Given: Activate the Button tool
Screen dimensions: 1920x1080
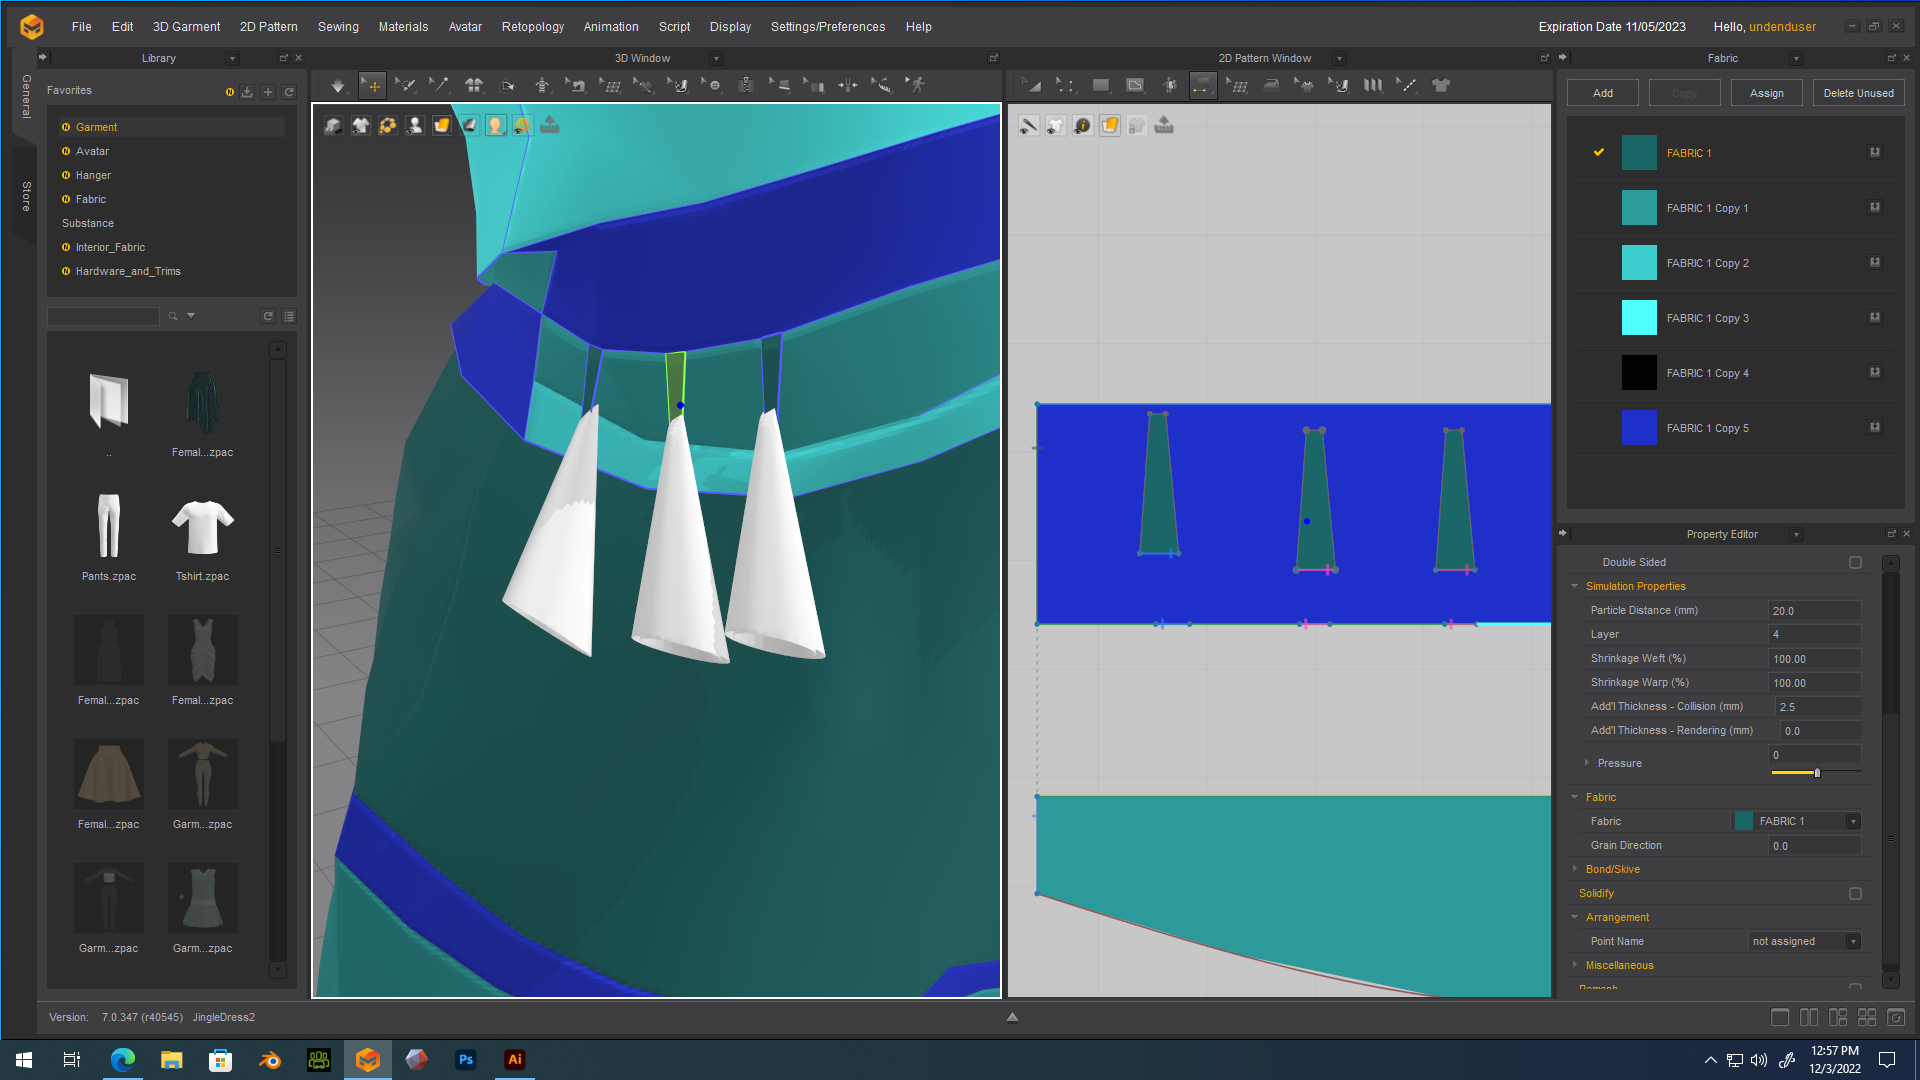Looking at the screenshot, I should click(x=714, y=85).
